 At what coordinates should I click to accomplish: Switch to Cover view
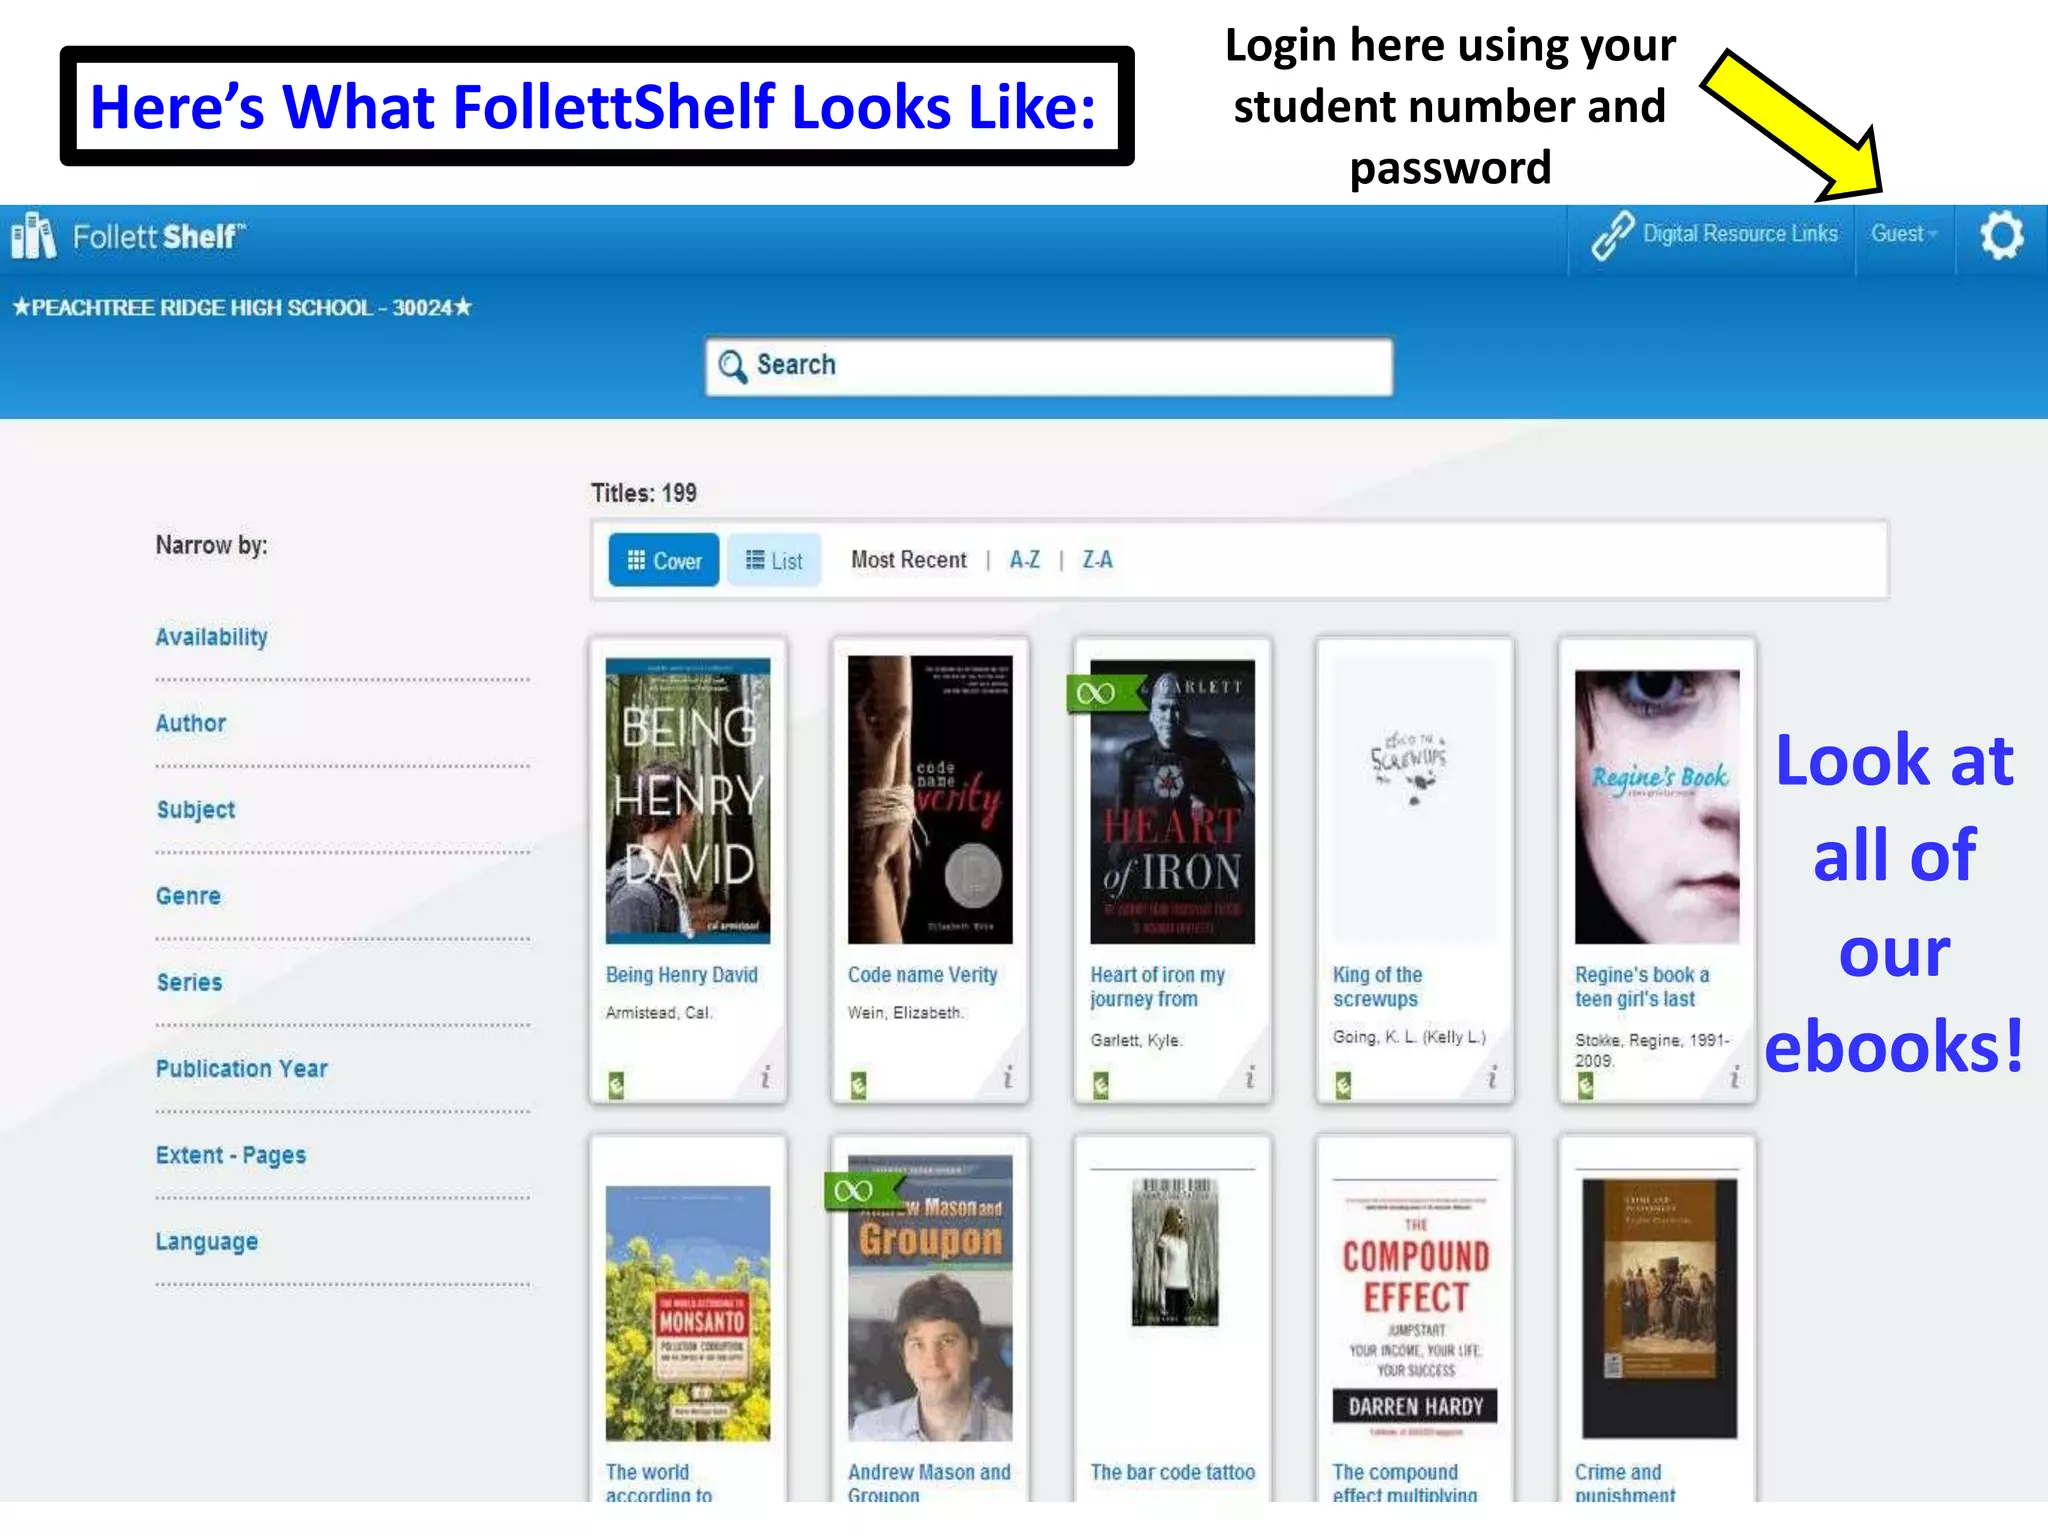664,560
